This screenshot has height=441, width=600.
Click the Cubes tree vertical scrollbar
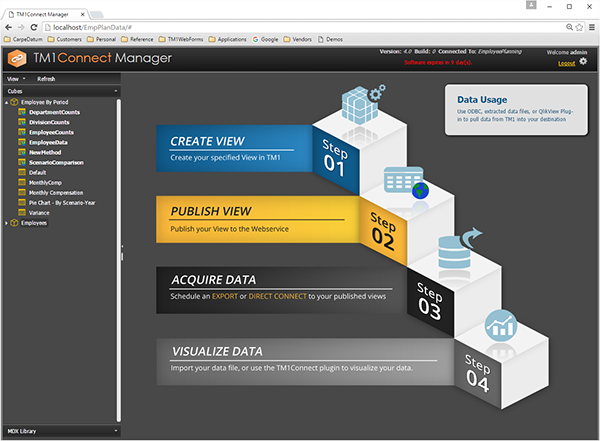(x=118, y=260)
